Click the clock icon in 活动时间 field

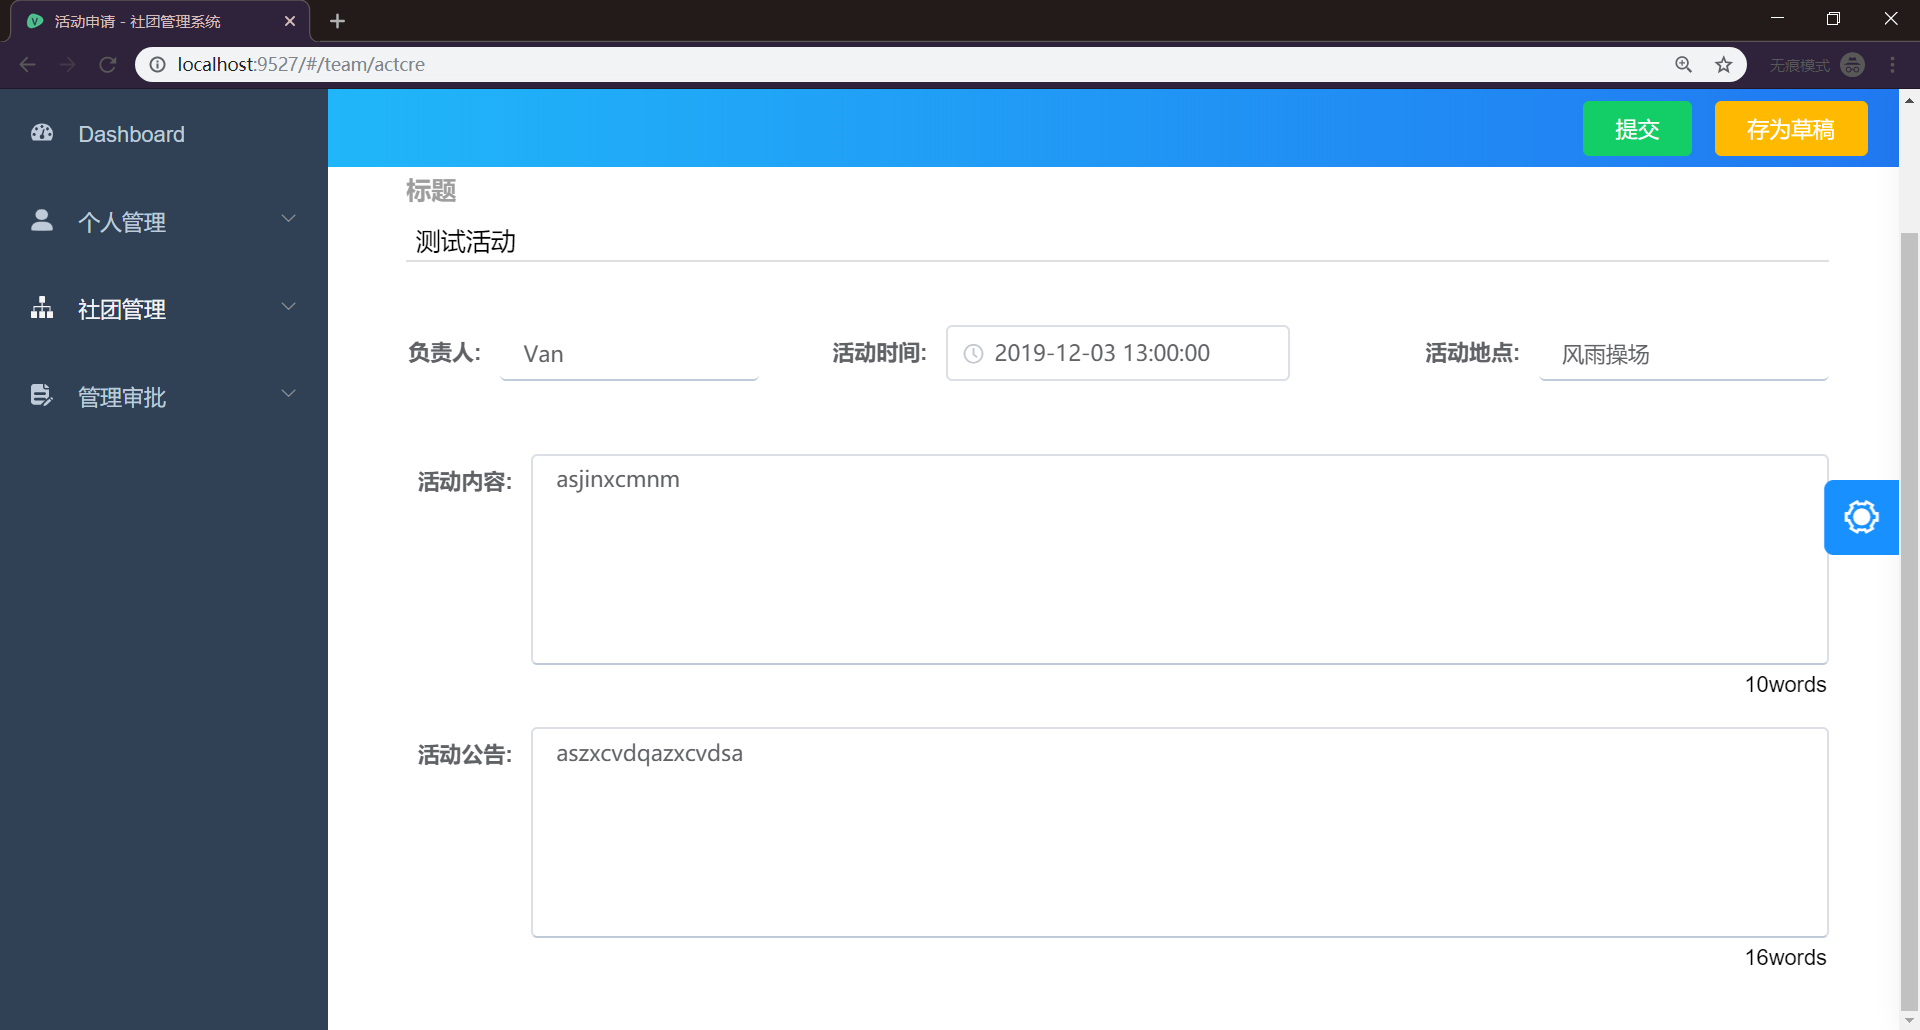point(973,353)
